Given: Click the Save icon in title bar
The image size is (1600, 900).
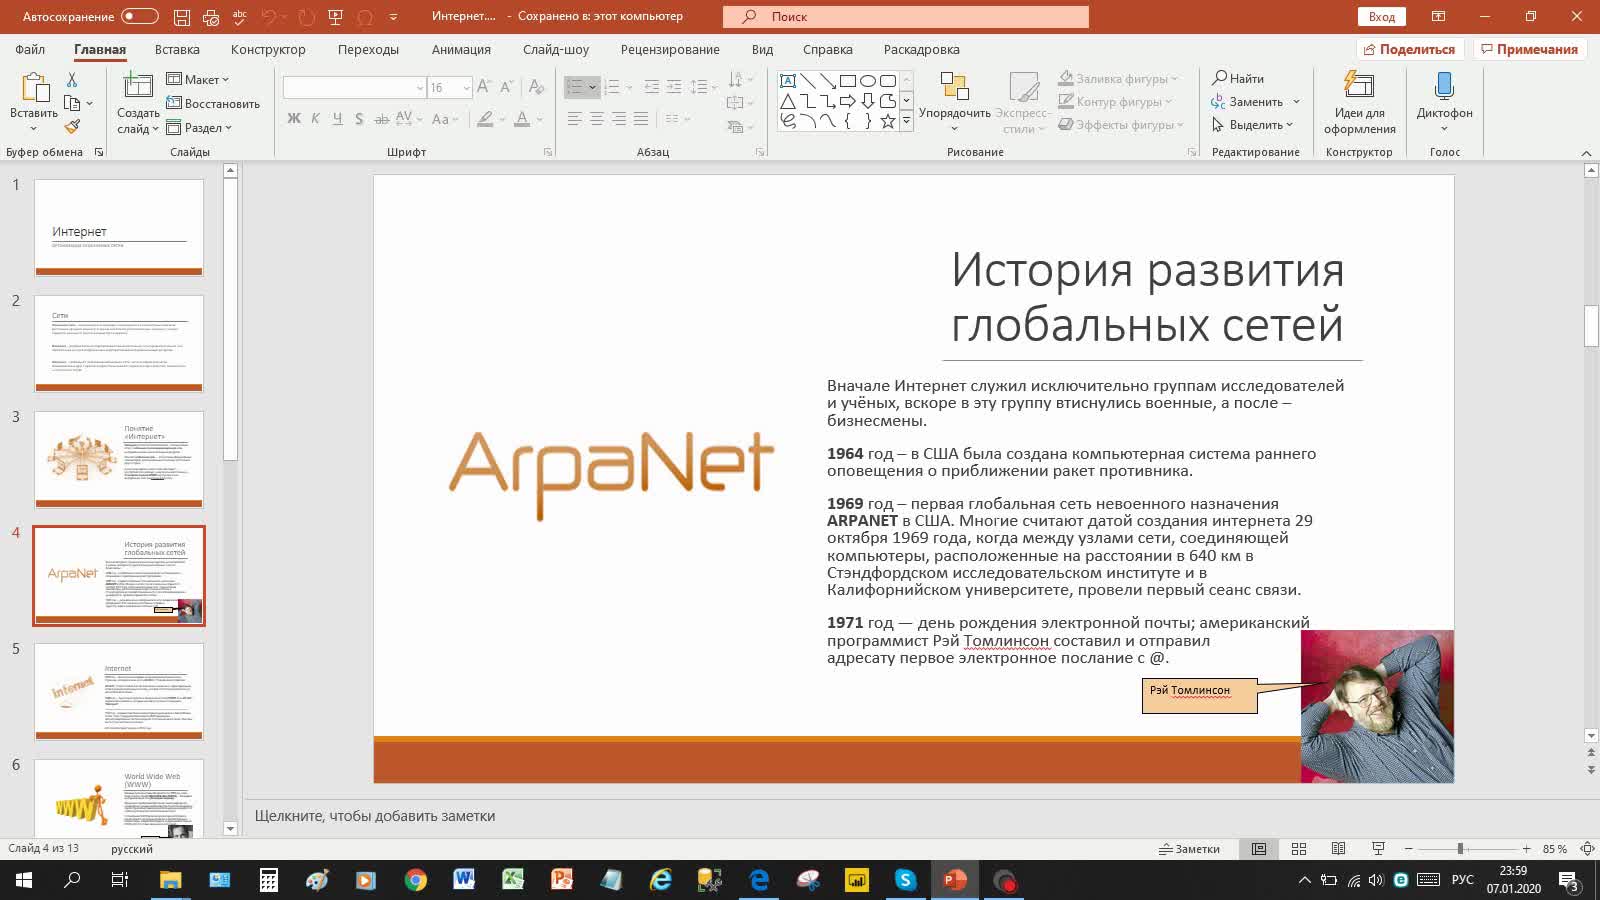Looking at the screenshot, I should click(181, 17).
